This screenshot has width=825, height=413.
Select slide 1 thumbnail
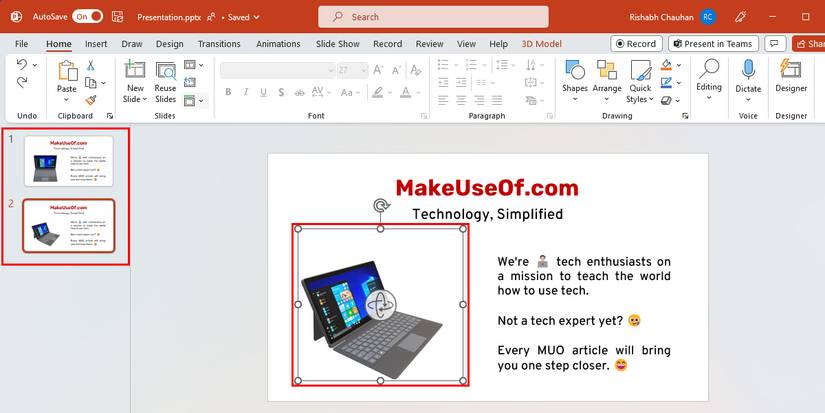pyautogui.click(x=68, y=160)
